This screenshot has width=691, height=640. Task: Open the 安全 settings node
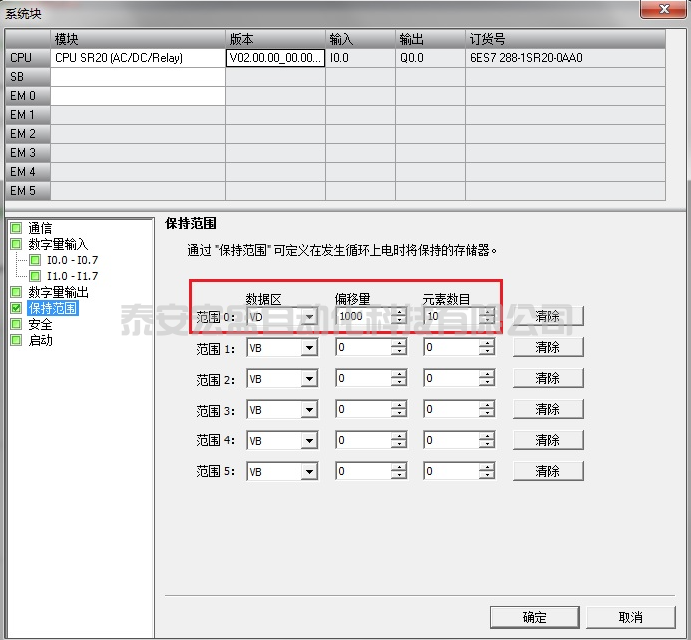click(x=40, y=325)
